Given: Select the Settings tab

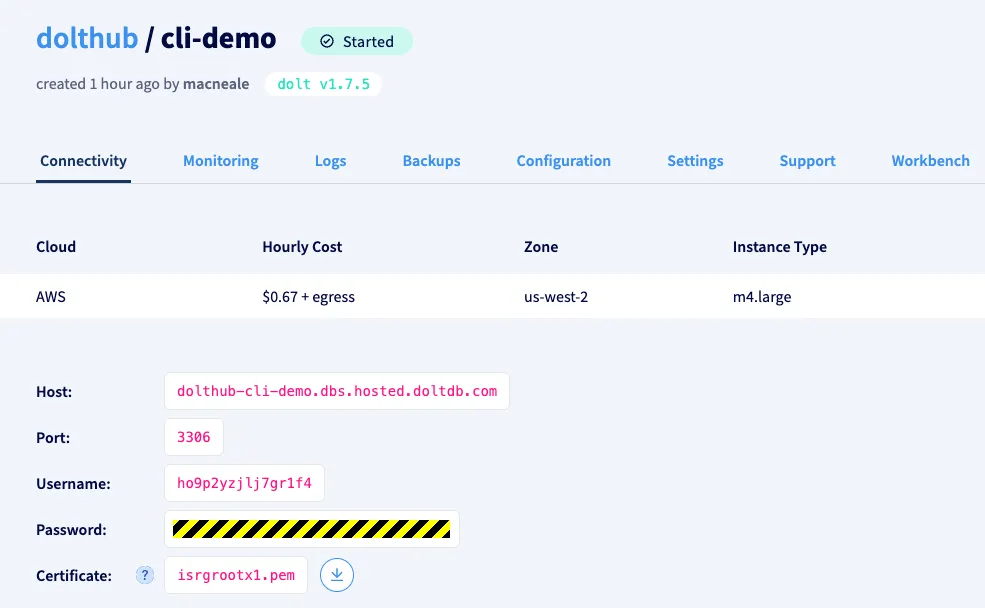Looking at the screenshot, I should 695,161.
